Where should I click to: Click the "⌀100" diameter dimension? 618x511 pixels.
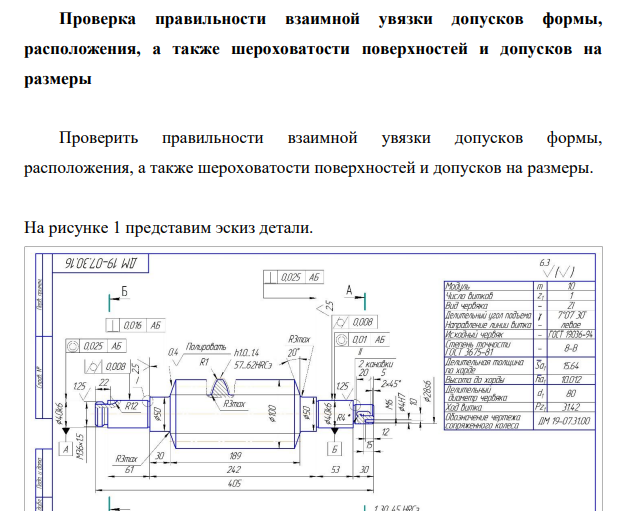(272, 413)
